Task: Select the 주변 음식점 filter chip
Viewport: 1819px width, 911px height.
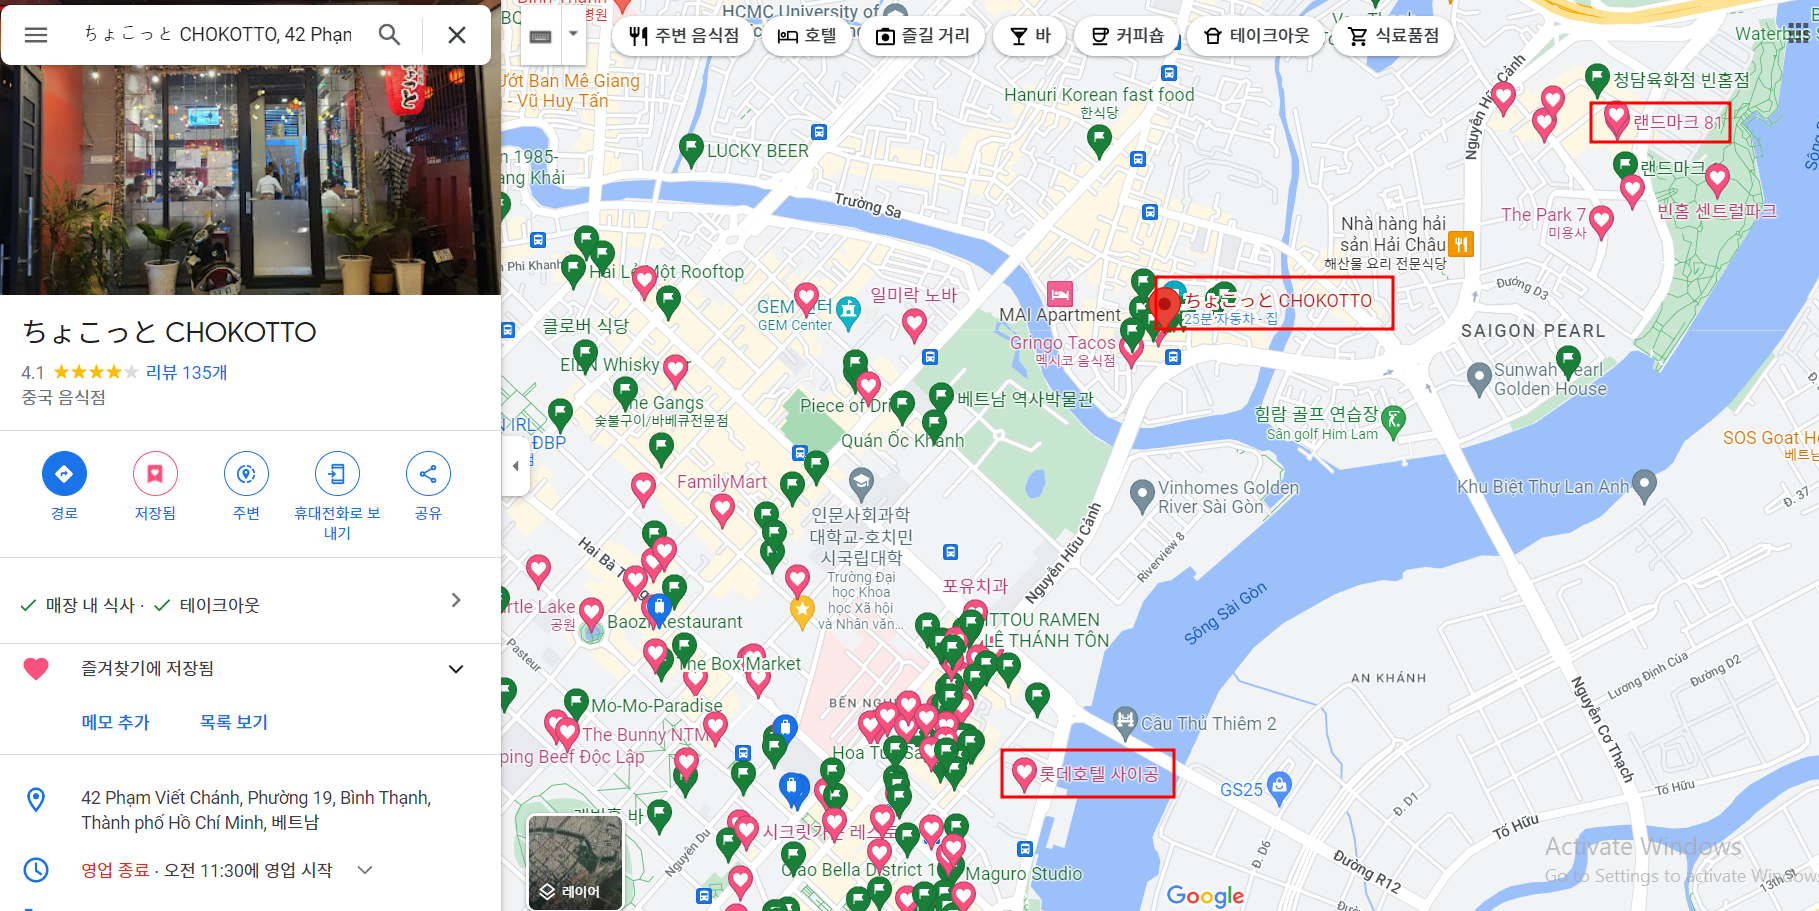Action: pyautogui.click(x=684, y=36)
